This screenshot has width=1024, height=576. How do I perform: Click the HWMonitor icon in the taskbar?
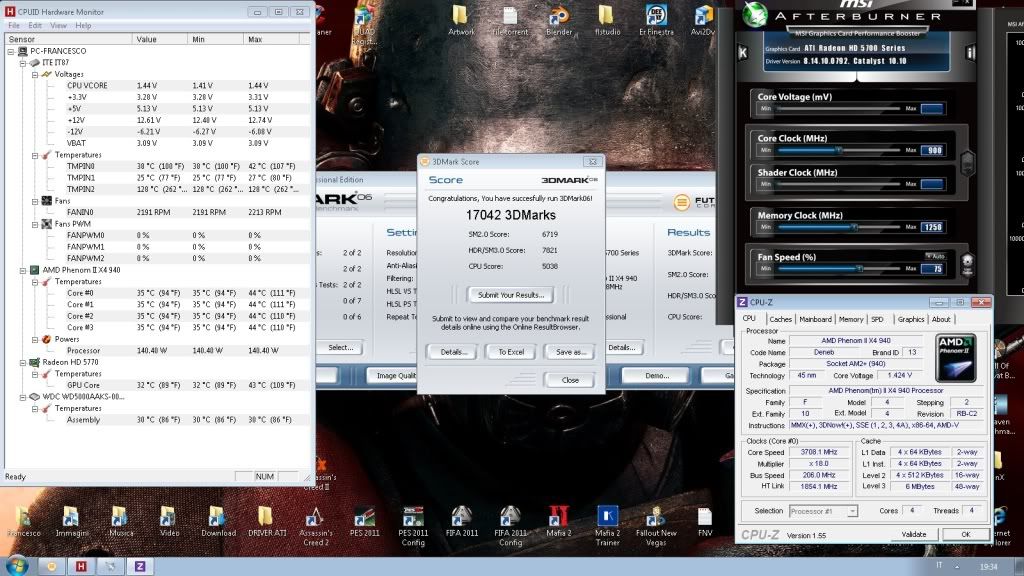pos(80,565)
